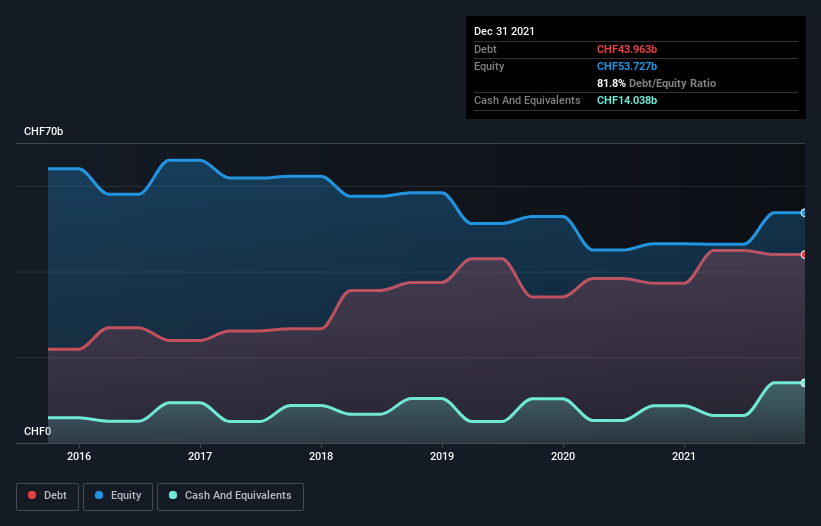The width and height of the screenshot is (821, 526).
Task: Select the red Debt endpoint marker
Action: (x=804, y=254)
